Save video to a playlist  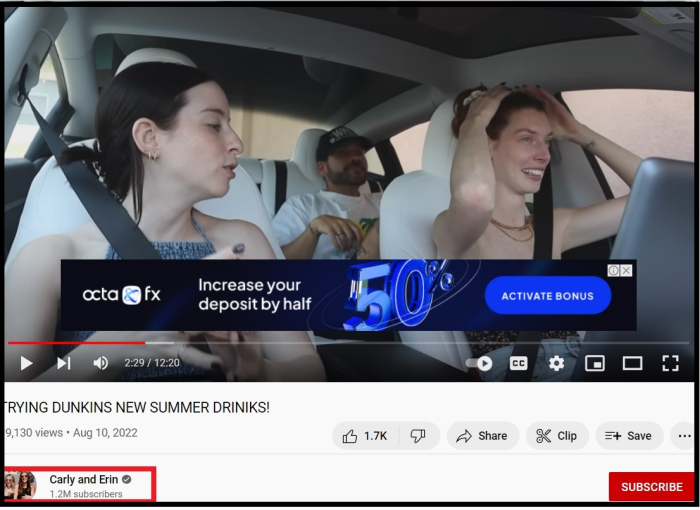click(x=629, y=436)
